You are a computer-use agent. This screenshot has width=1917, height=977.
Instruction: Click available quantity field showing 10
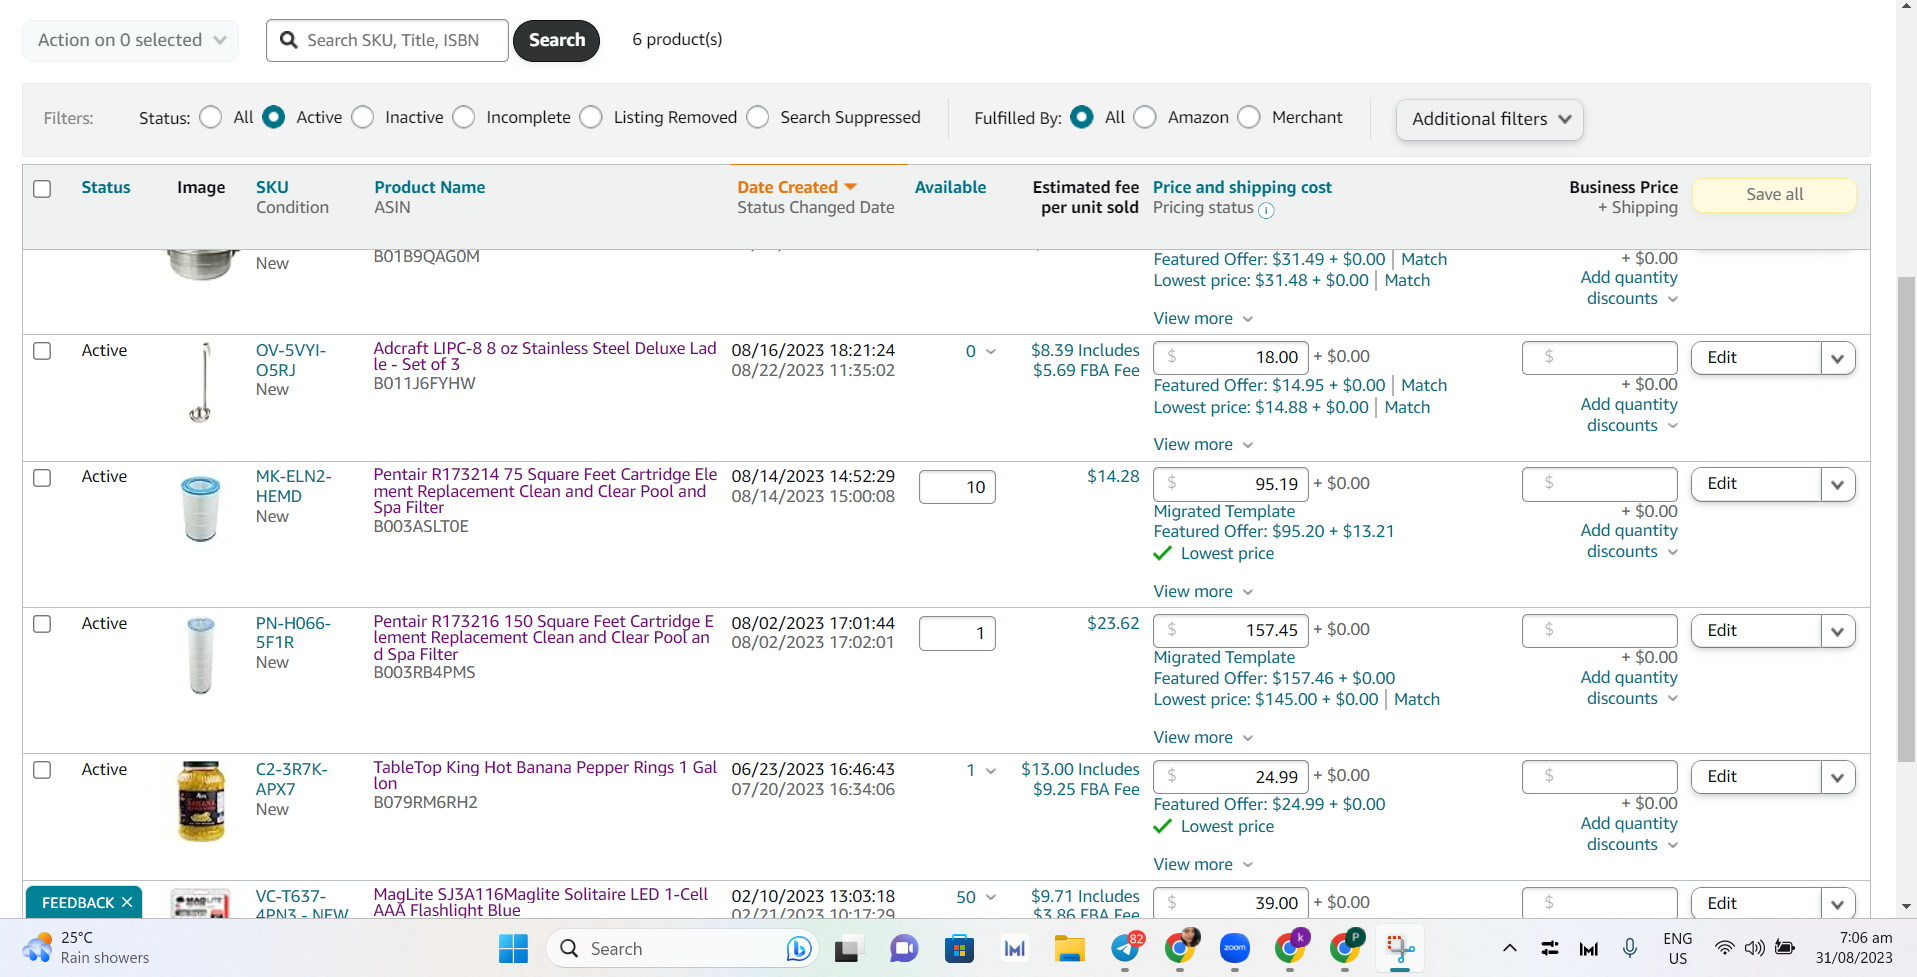coord(957,487)
